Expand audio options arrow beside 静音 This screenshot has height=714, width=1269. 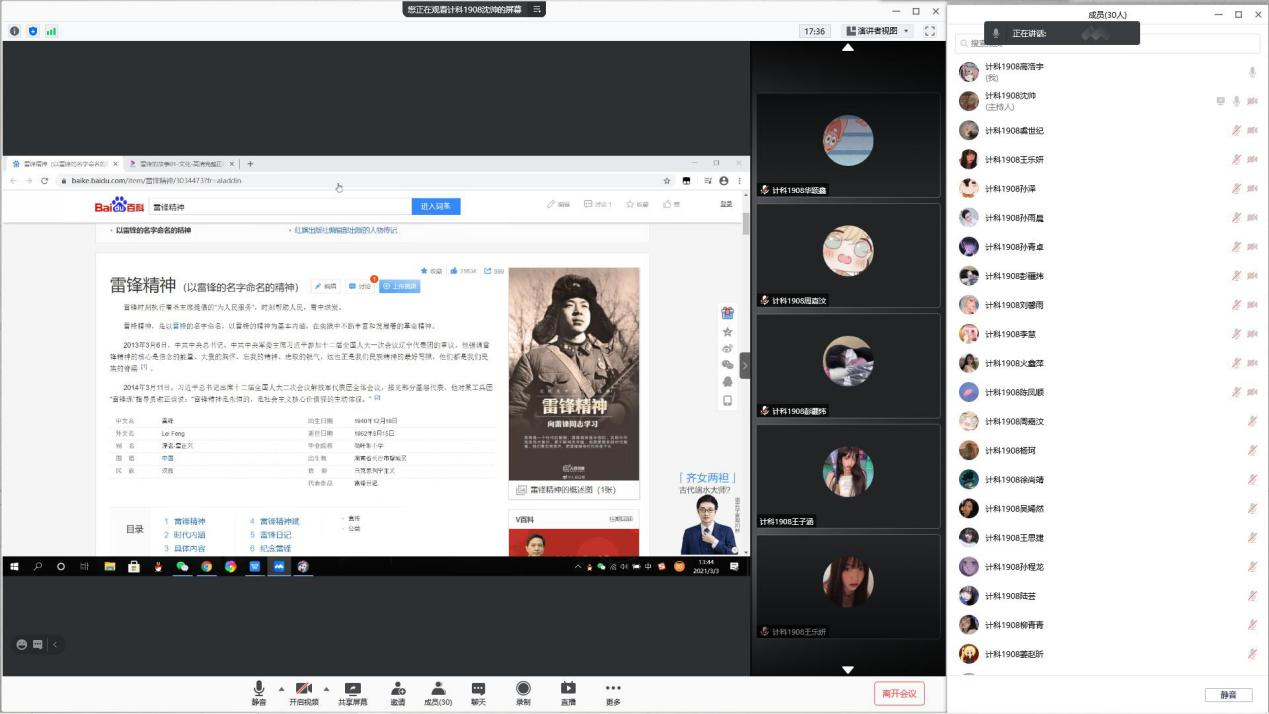click(281, 688)
